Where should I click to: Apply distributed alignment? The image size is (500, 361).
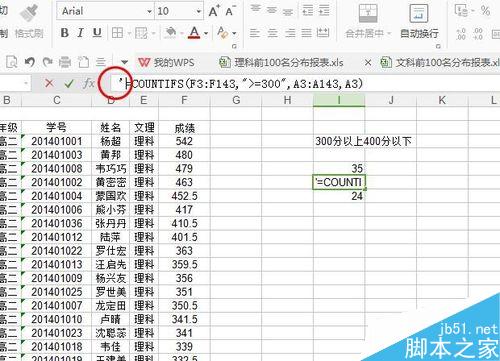pos(323,33)
